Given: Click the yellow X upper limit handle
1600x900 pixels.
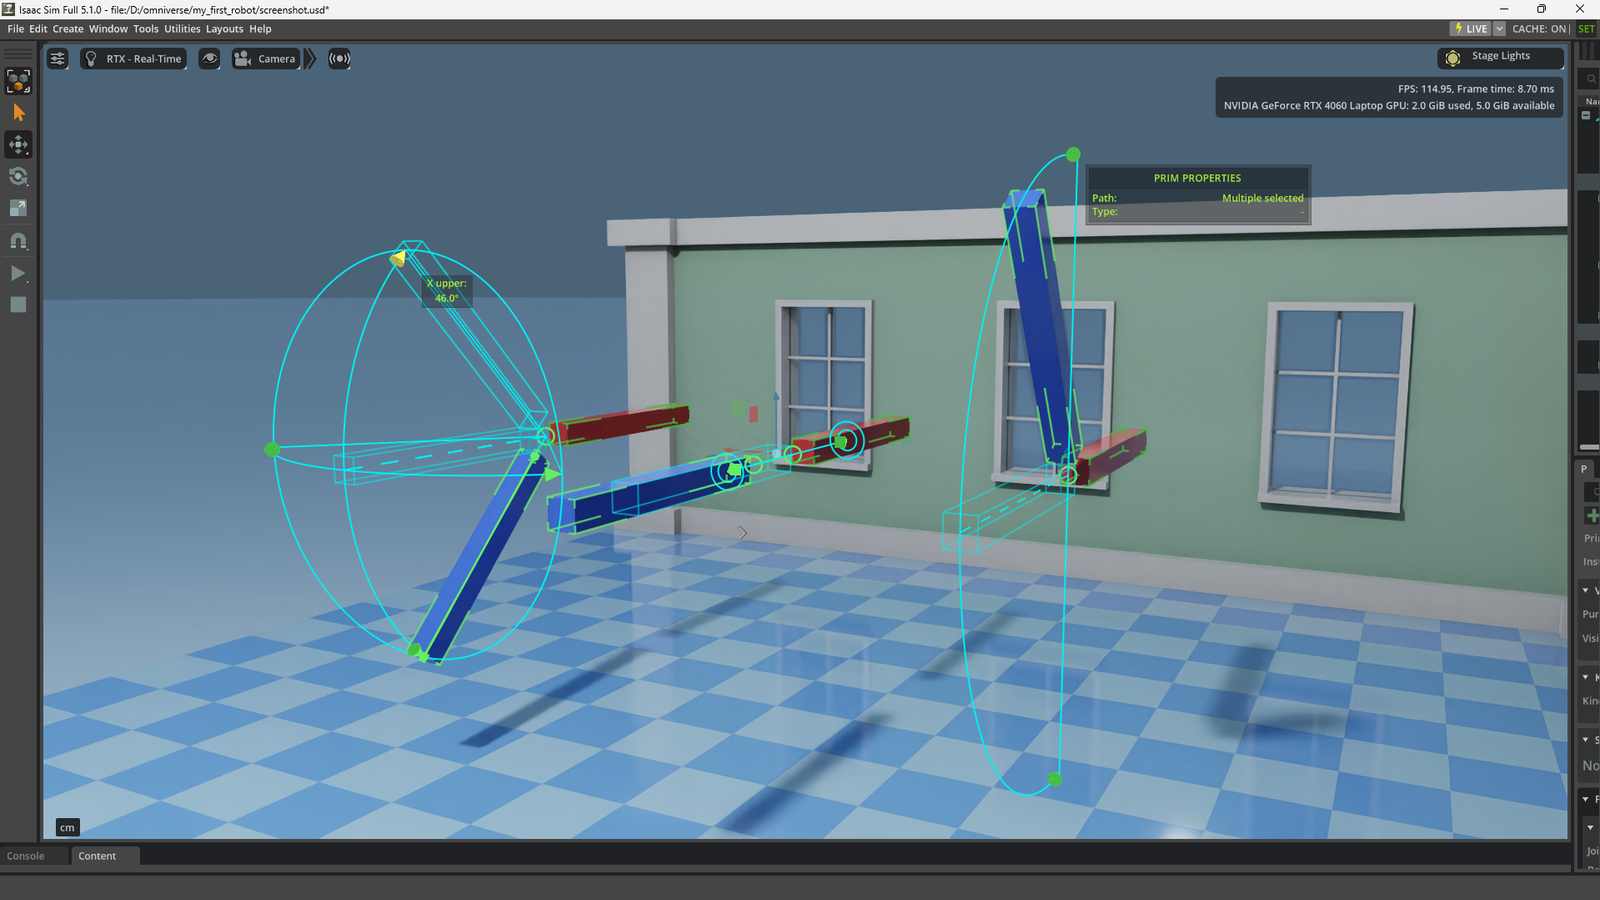Looking at the screenshot, I should 398,259.
